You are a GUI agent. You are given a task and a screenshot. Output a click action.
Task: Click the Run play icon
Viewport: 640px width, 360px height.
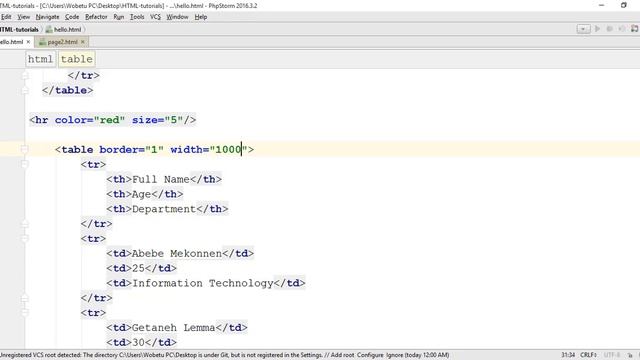pyautogui.click(x=597, y=29)
